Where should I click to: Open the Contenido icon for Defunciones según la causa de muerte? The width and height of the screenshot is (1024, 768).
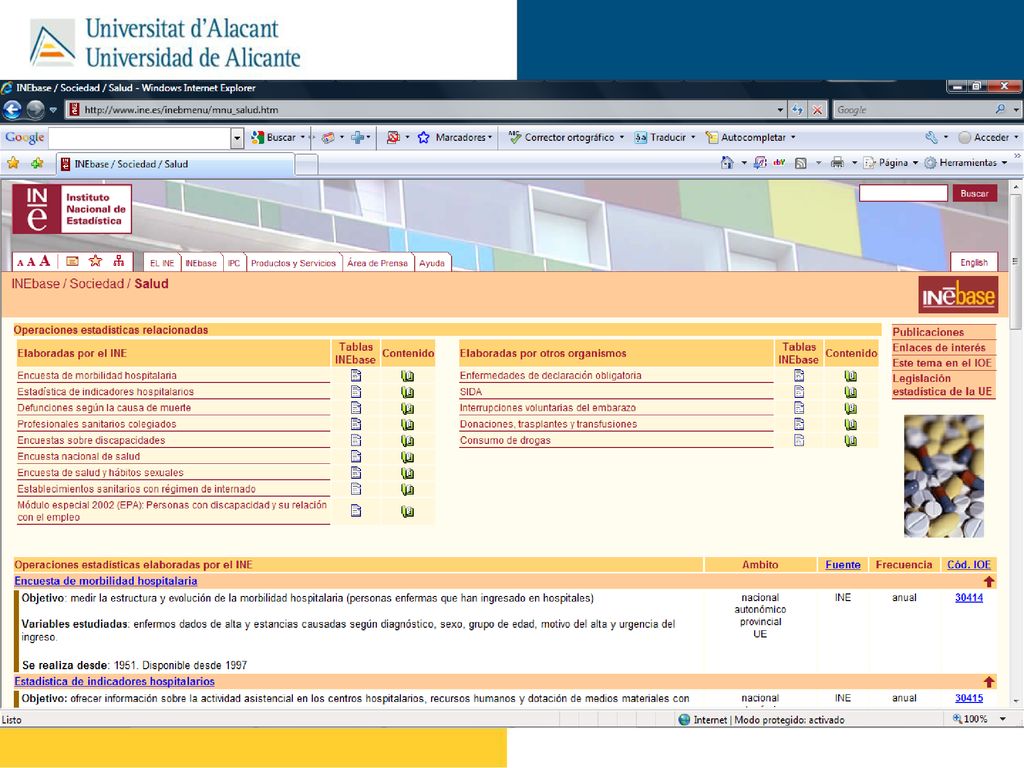click(x=408, y=408)
